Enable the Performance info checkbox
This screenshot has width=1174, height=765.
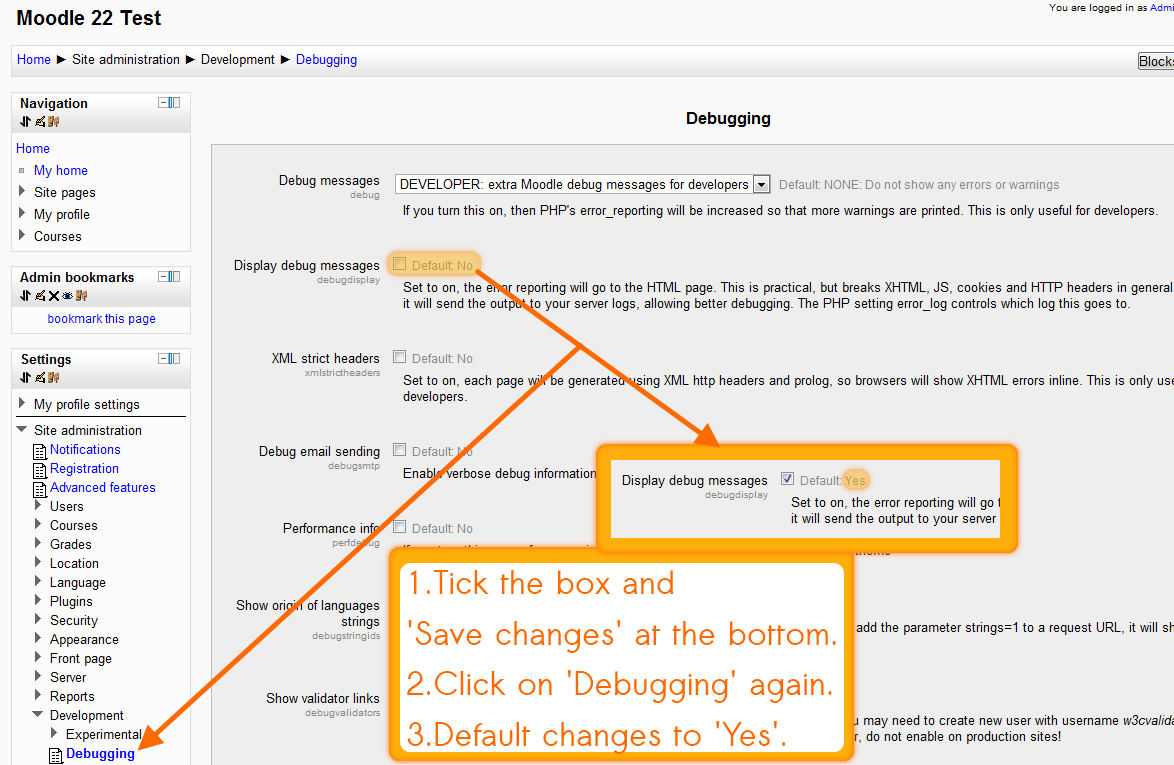(400, 527)
